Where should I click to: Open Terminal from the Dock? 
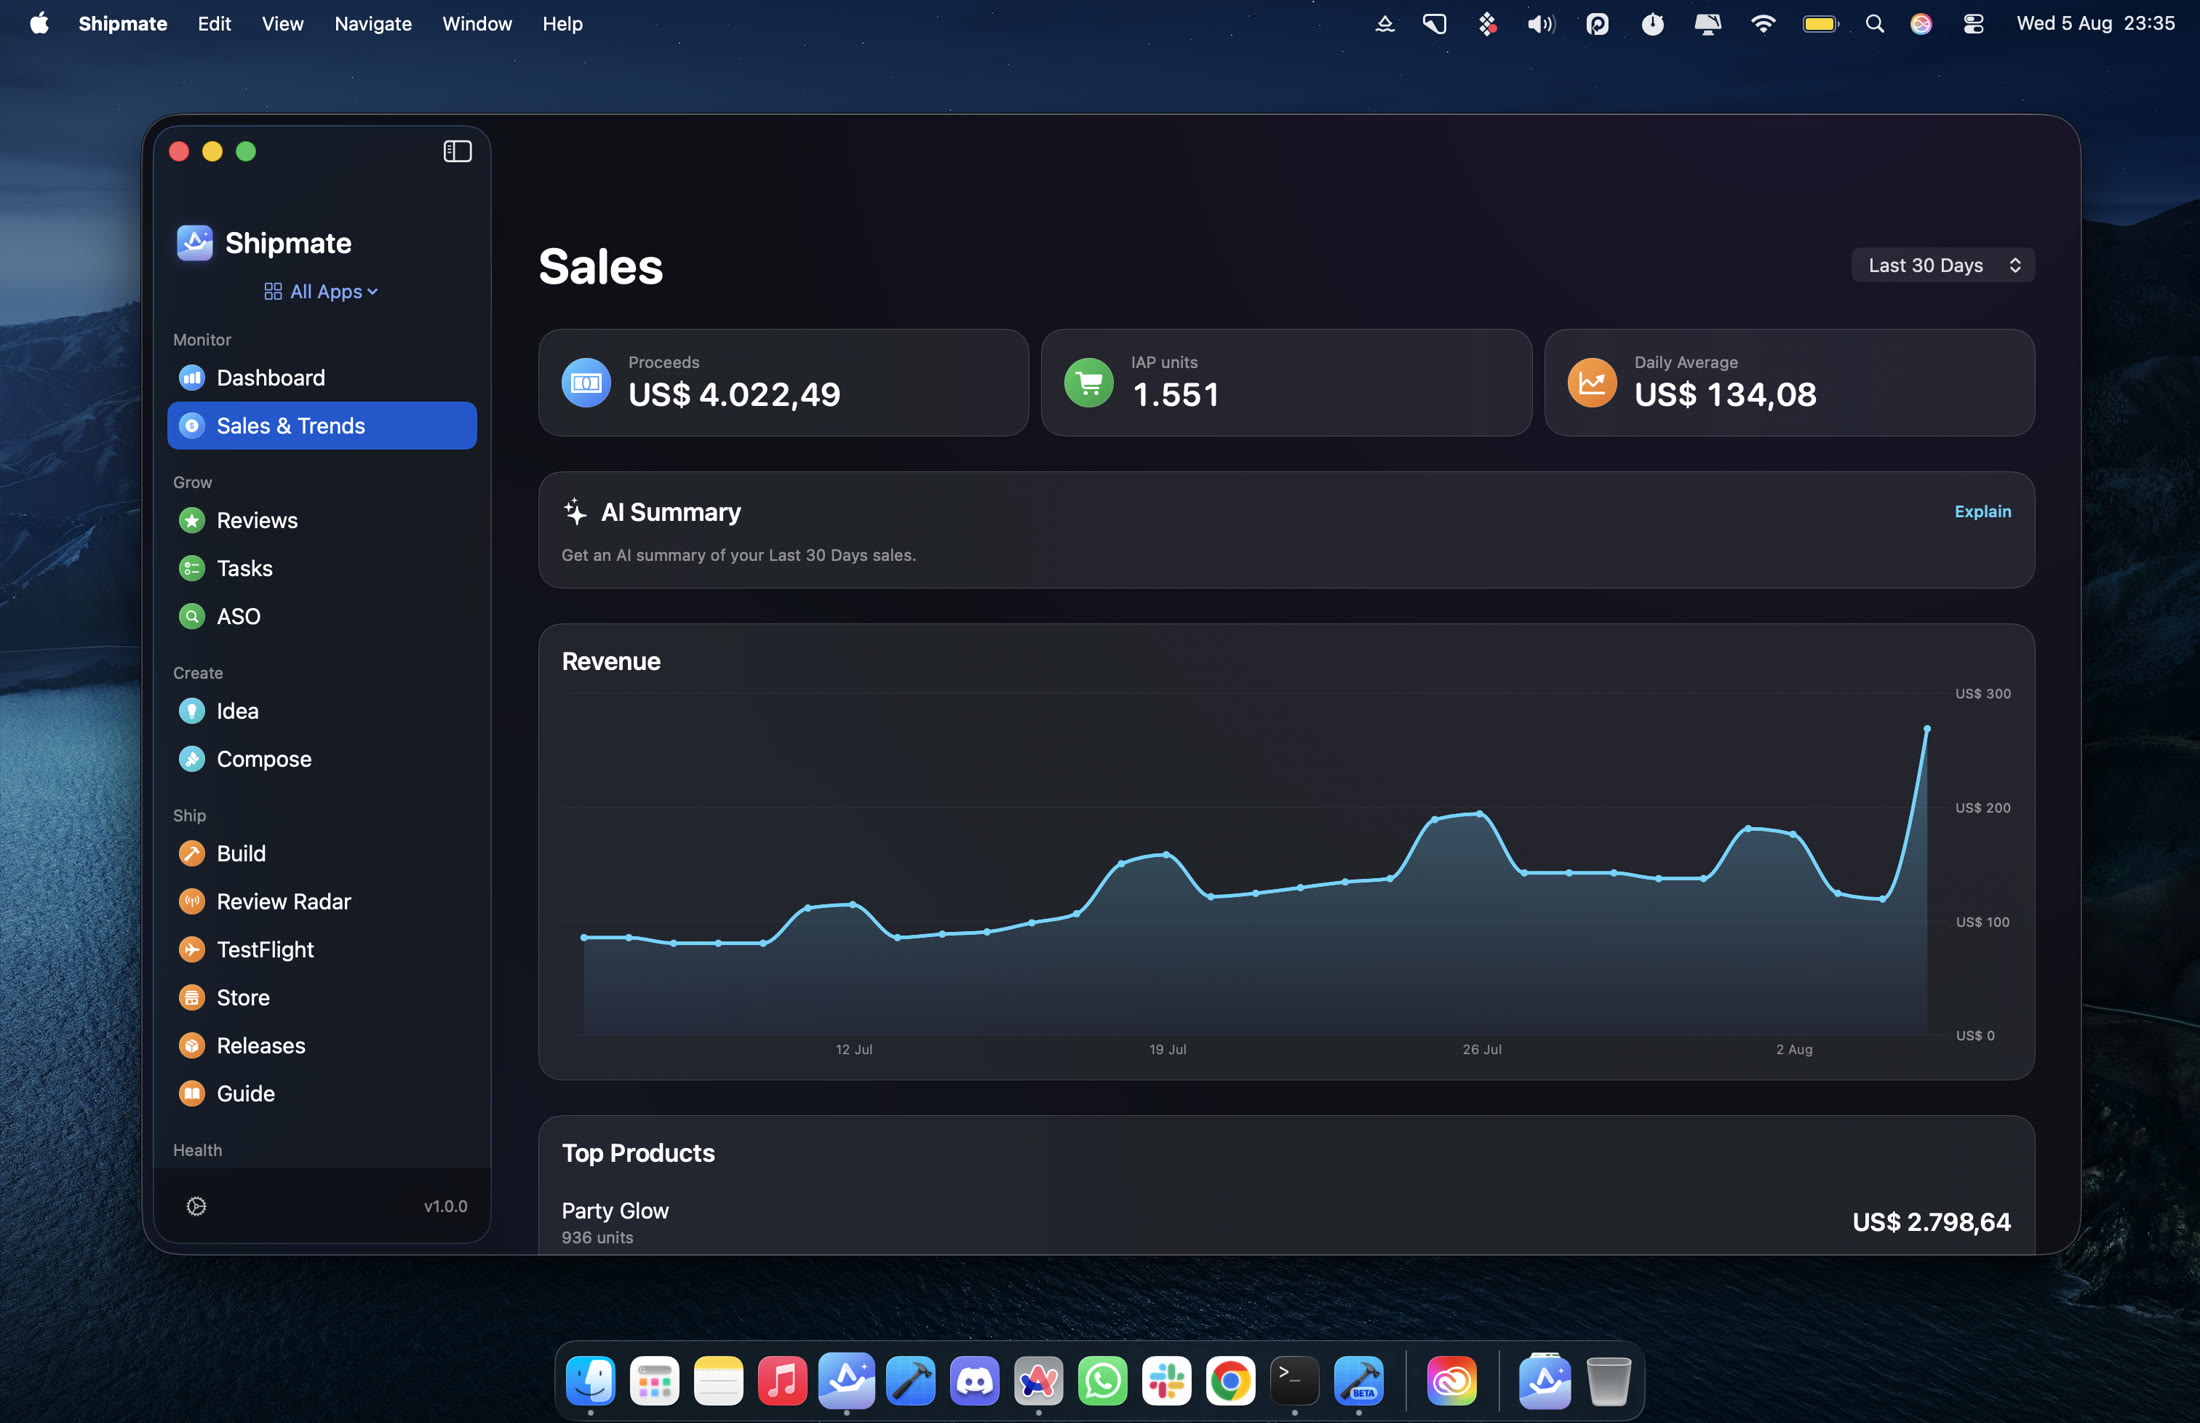tap(1295, 1381)
